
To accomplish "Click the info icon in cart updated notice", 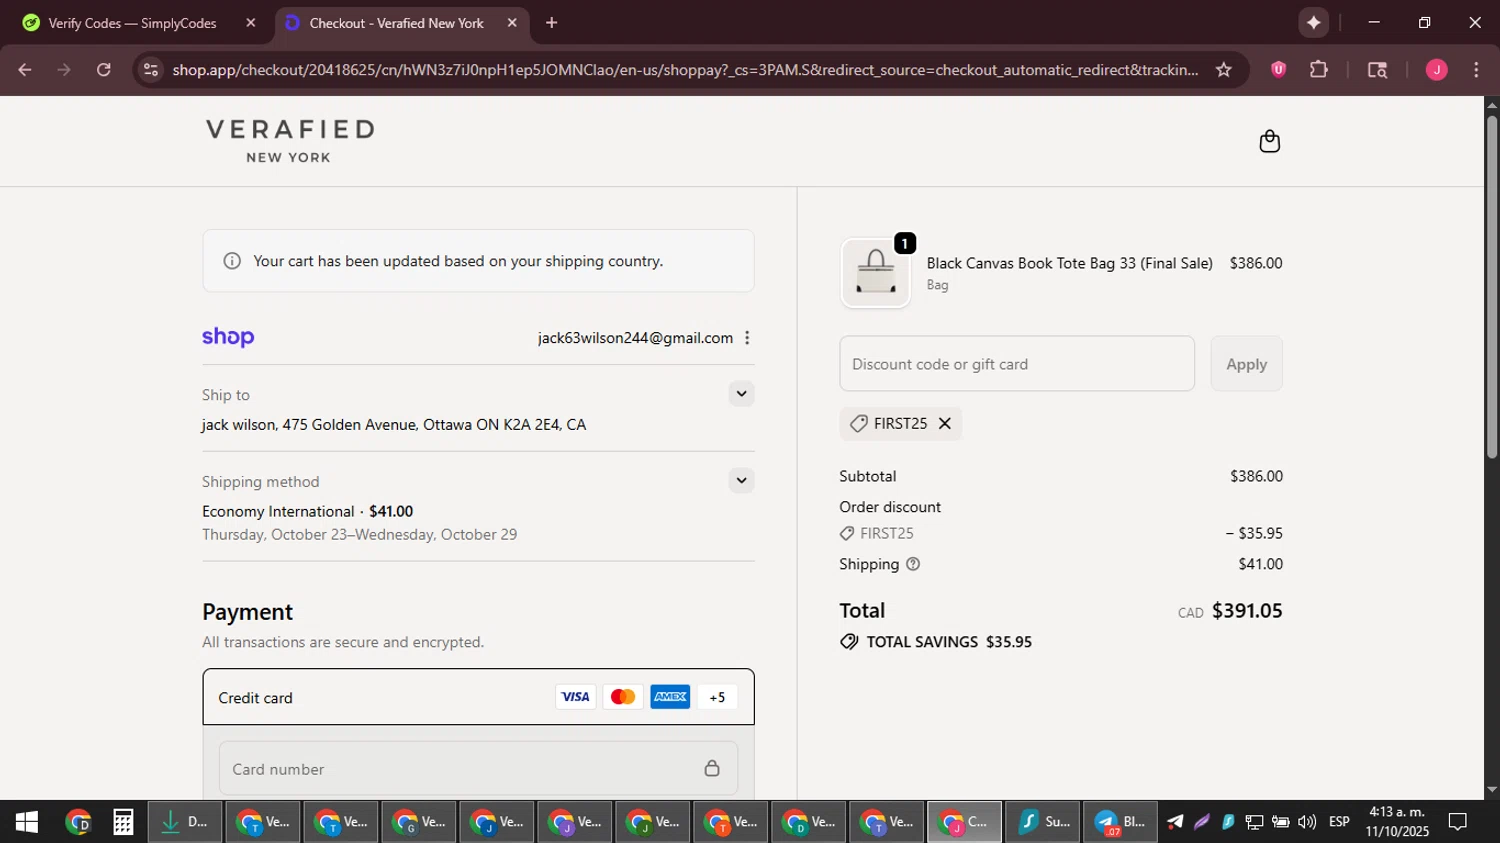I will pyautogui.click(x=232, y=261).
